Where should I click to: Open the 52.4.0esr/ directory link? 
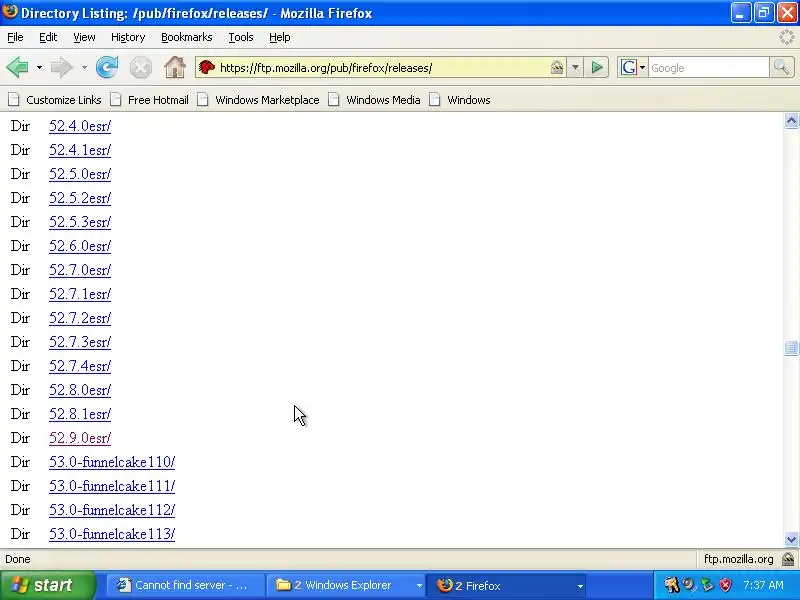point(80,126)
